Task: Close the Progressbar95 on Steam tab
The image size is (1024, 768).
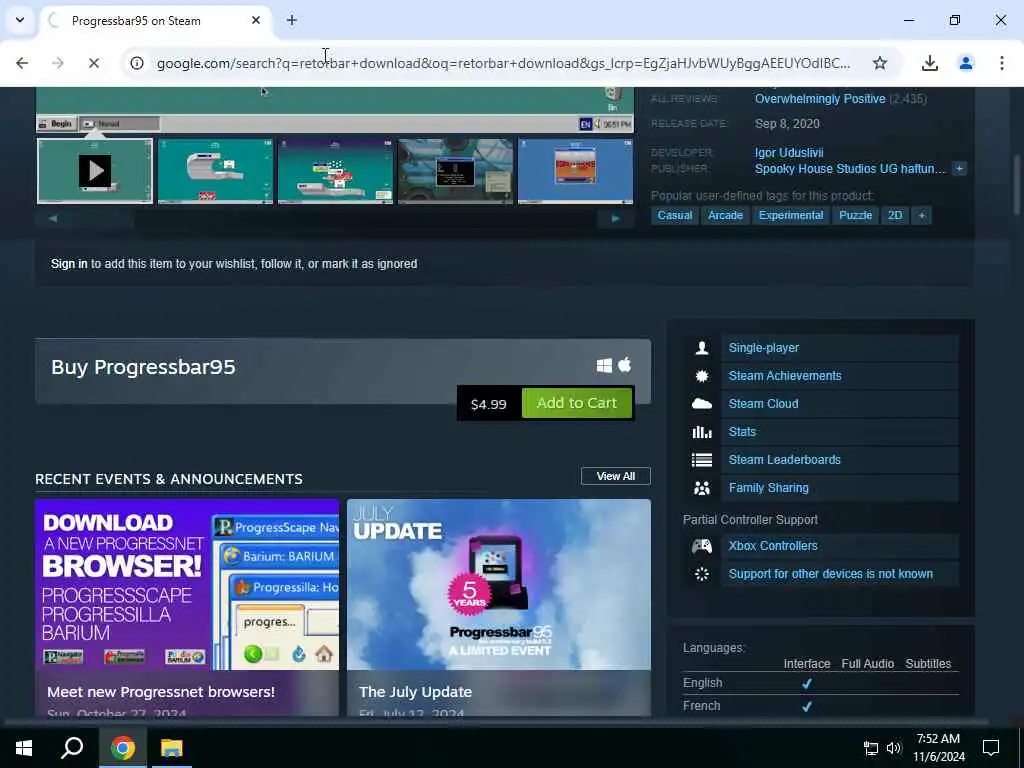Action: [256, 20]
